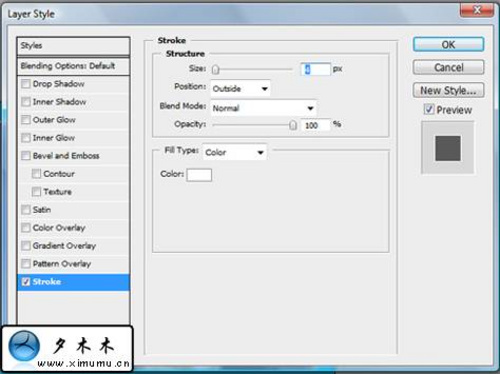Click the Opacity slider handle
The width and height of the screenshot is (500, 374).
293,125
